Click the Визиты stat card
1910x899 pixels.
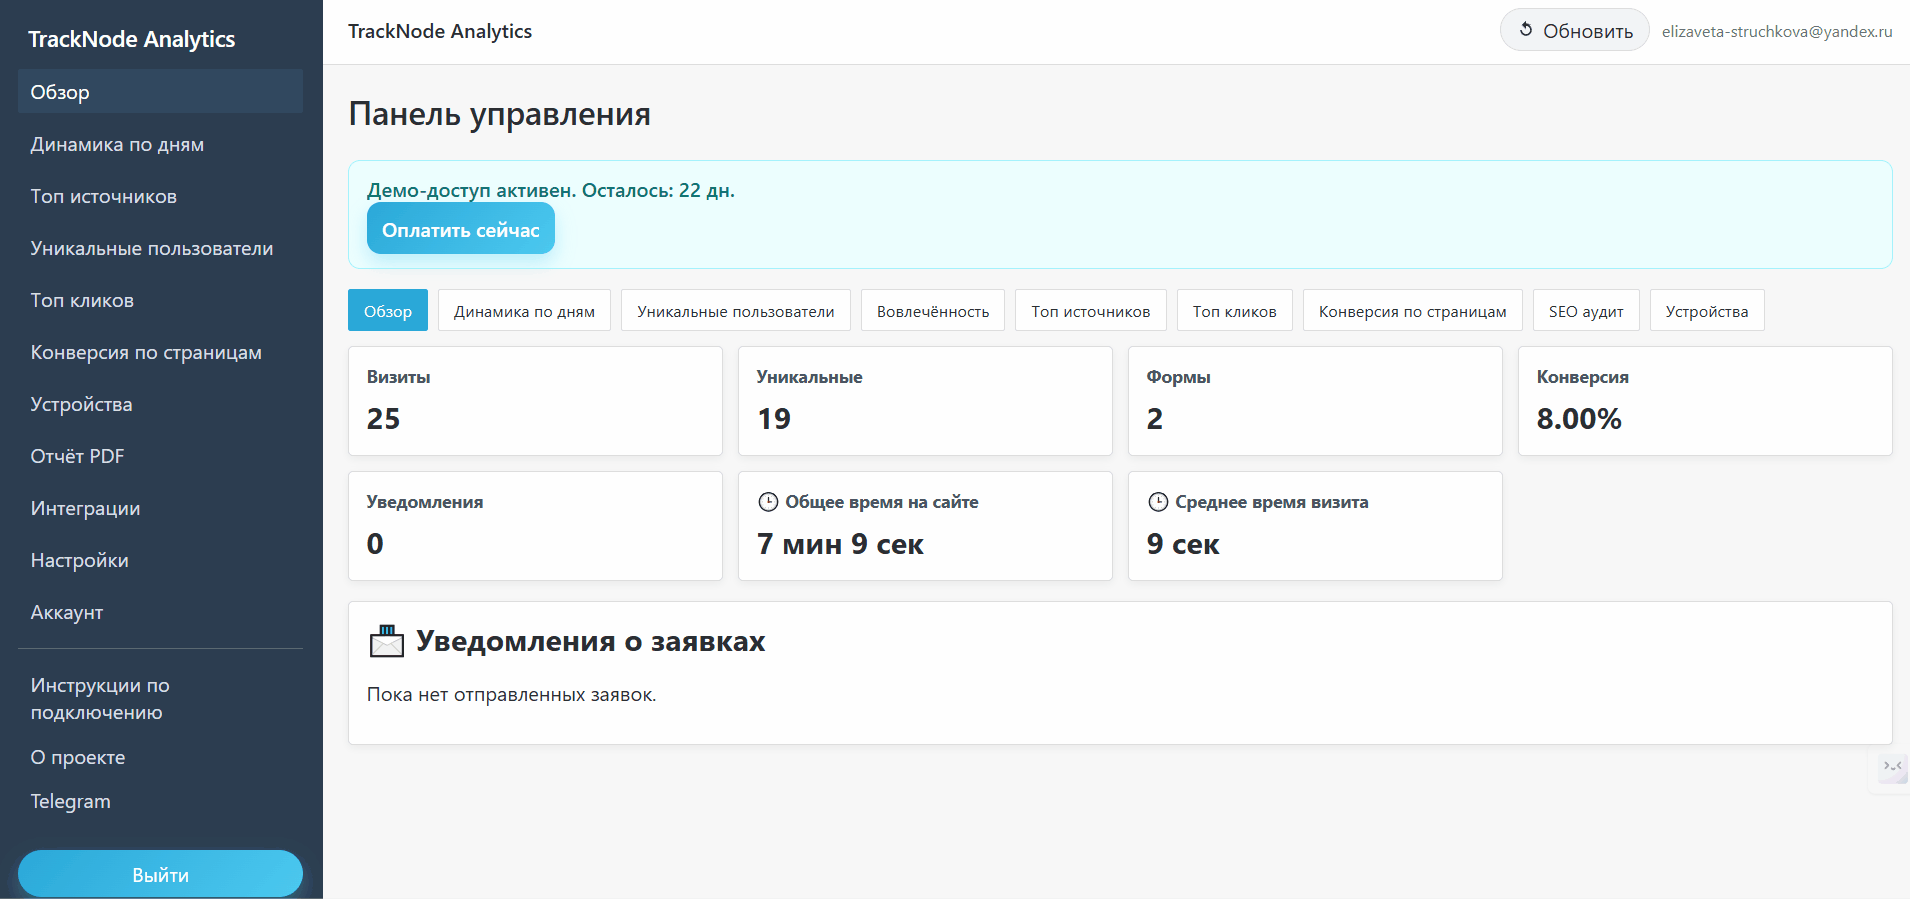coord(534,400)
